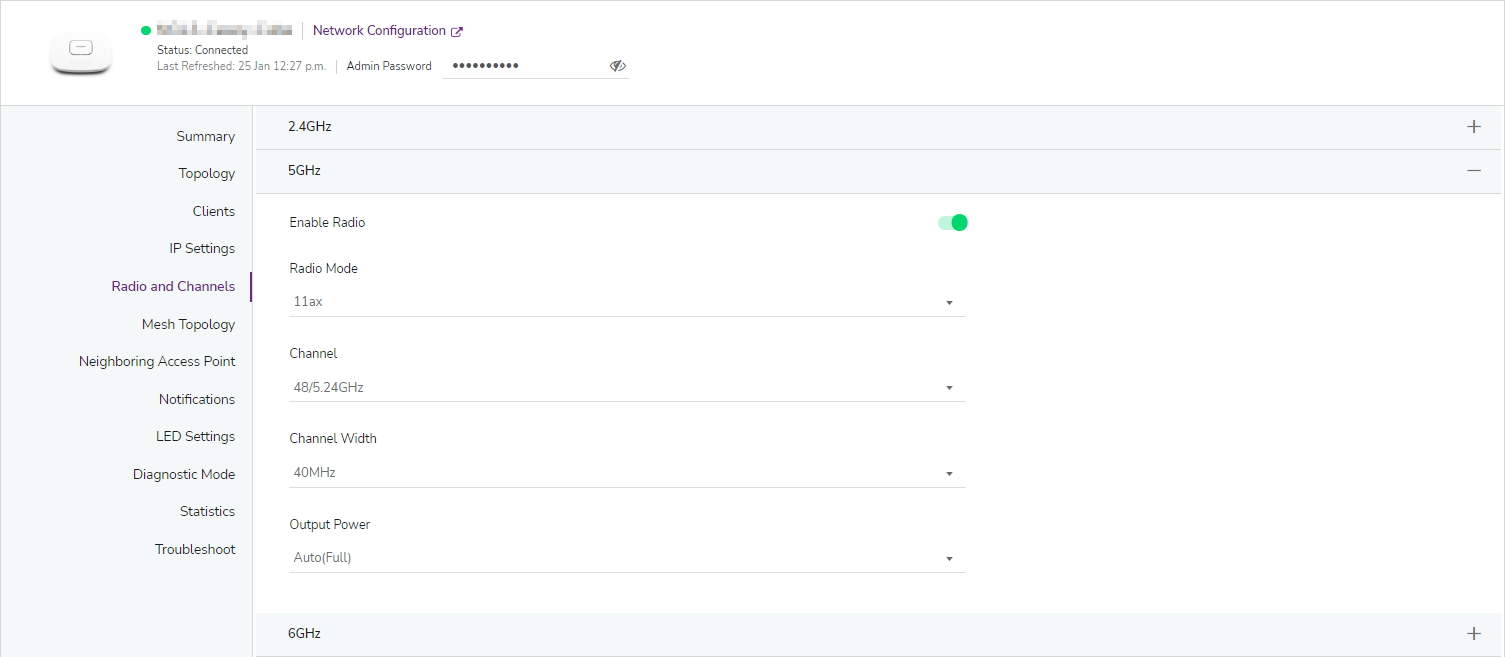Viewport: 1505px width, 657px height.
Task: Disable the Enable Radio toggle
Action: coord(953,223)
